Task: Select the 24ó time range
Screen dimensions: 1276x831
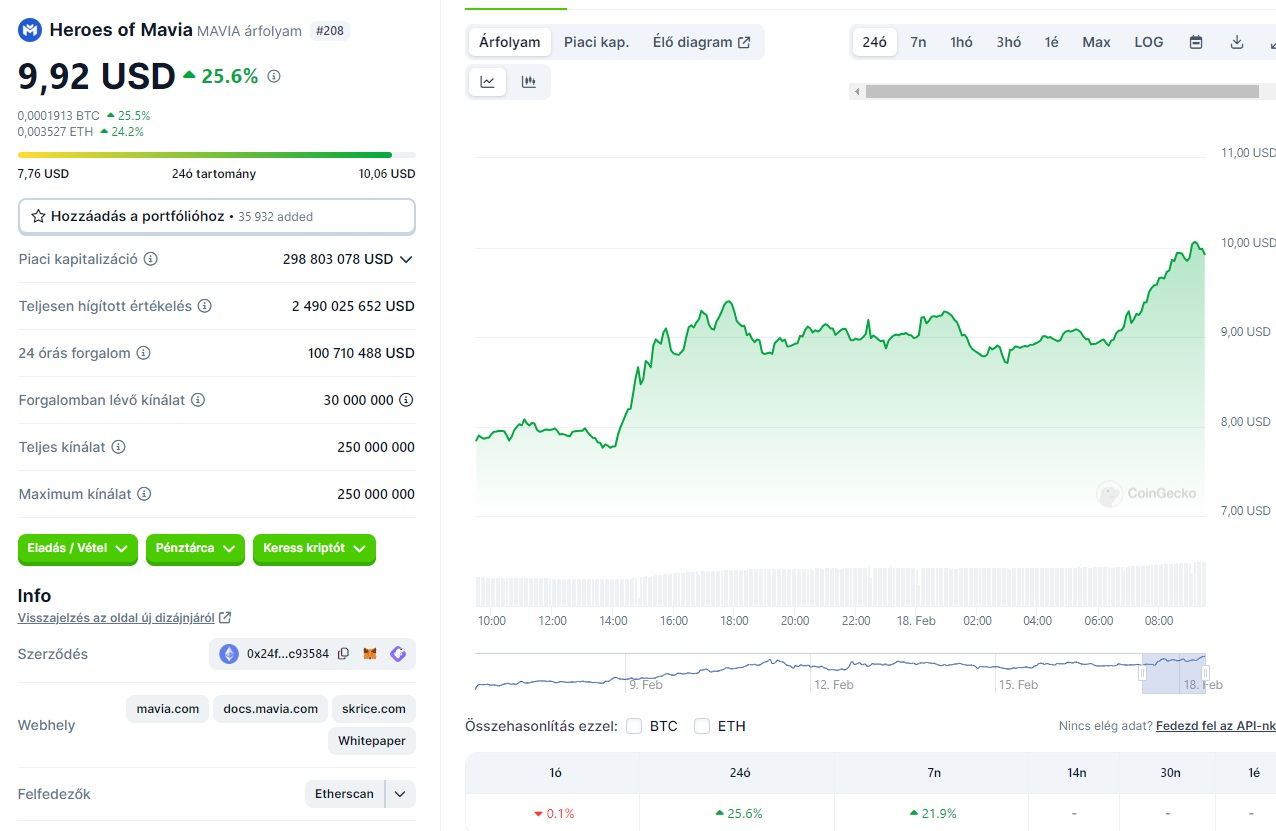Action: tap(875, 42)
